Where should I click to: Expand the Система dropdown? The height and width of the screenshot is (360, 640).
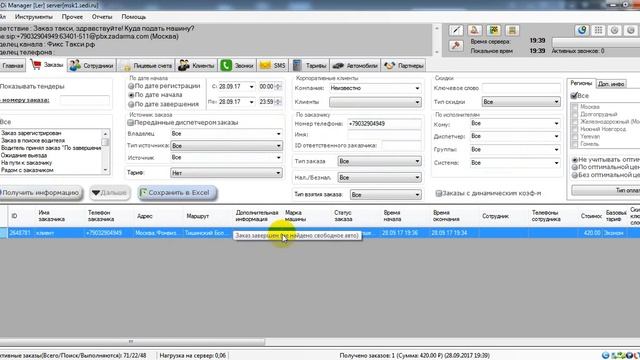(x=556, y=163)
